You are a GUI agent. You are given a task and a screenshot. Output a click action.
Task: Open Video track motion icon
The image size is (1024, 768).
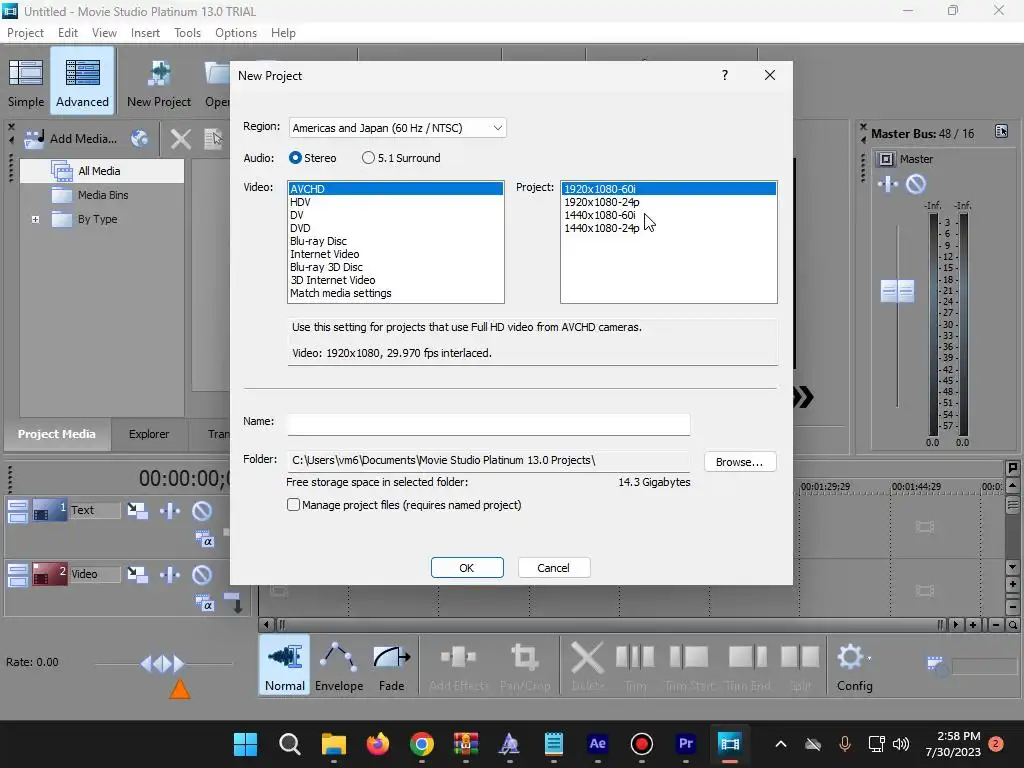pyautogui.click(x=137, y=574)
